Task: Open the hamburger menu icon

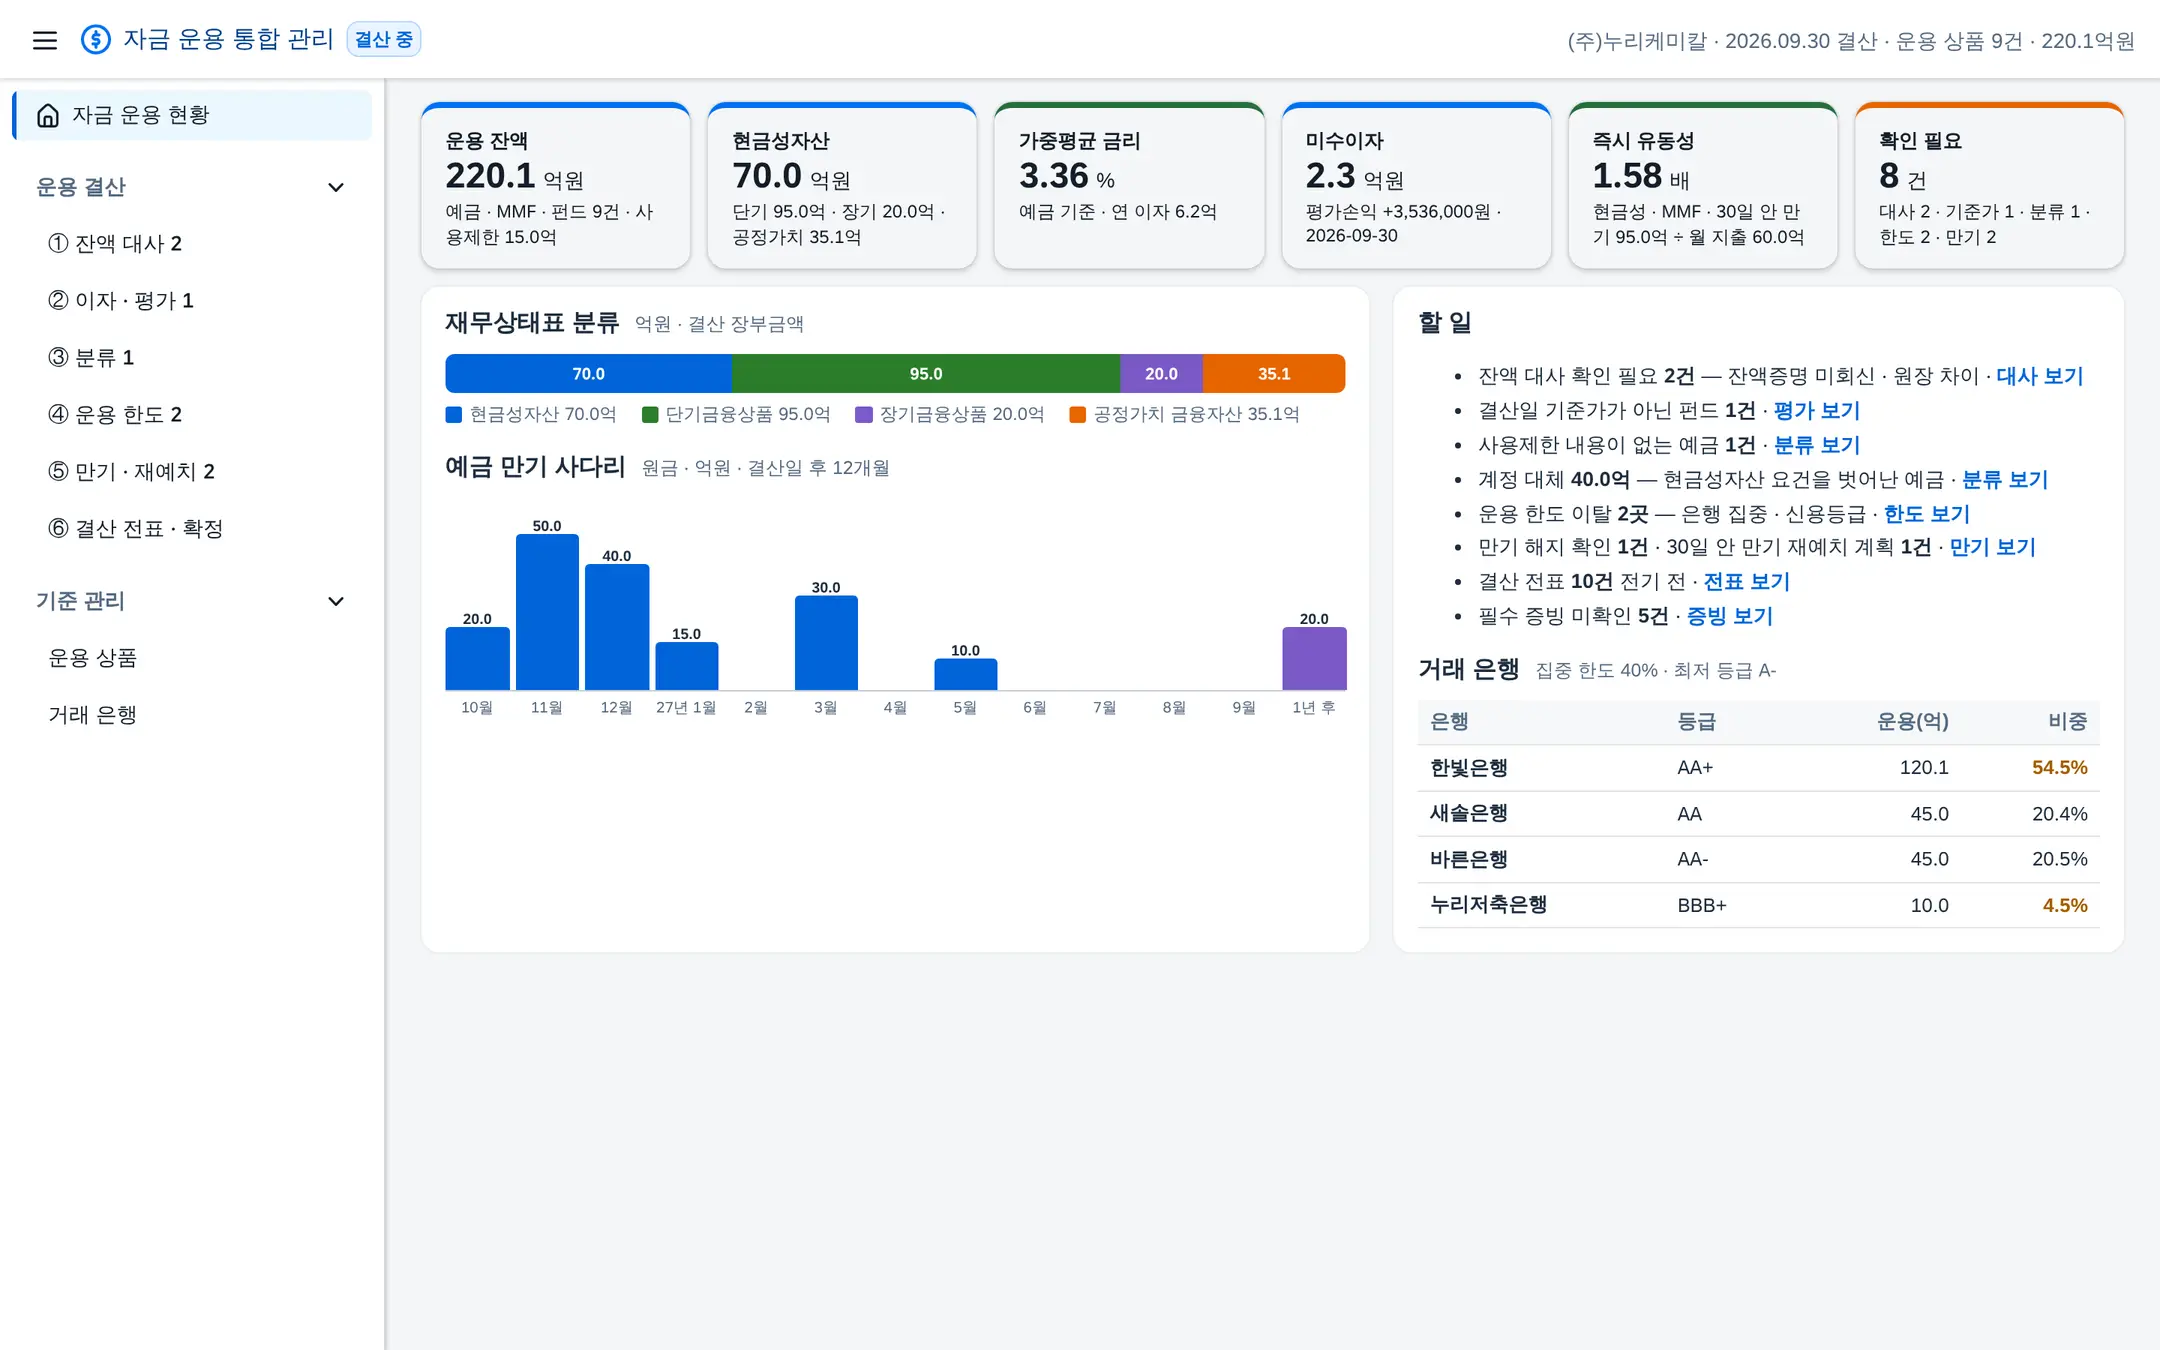Action: point(45,40)
